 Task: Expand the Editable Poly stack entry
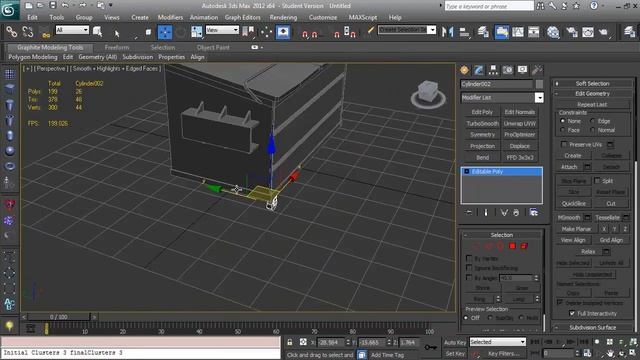(x=467, y=171)
